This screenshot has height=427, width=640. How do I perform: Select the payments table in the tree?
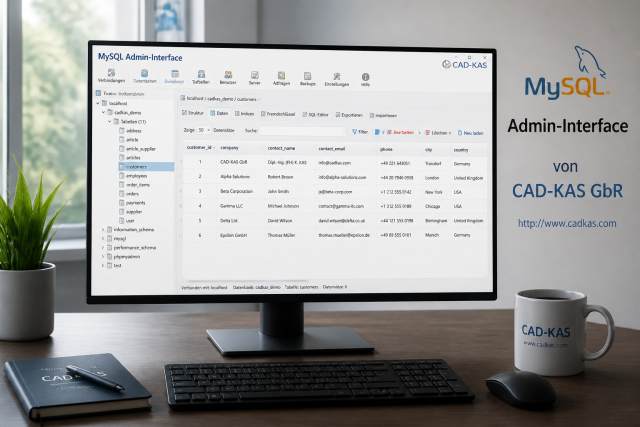132,202
